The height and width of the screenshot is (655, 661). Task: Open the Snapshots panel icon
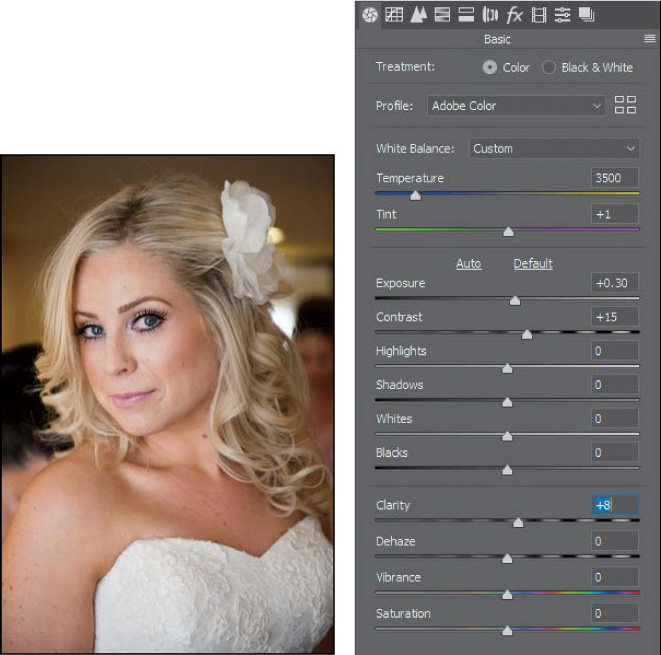587,15
